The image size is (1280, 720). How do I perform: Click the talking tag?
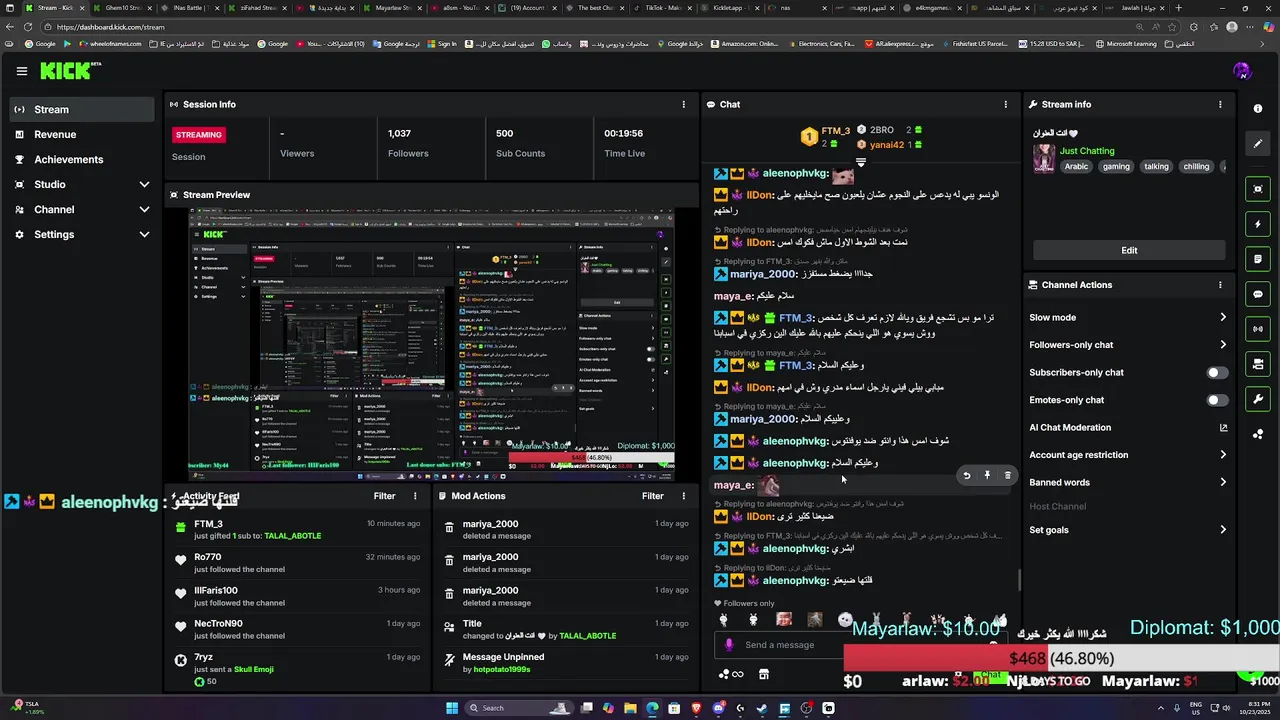click(x=1156, y=167)
